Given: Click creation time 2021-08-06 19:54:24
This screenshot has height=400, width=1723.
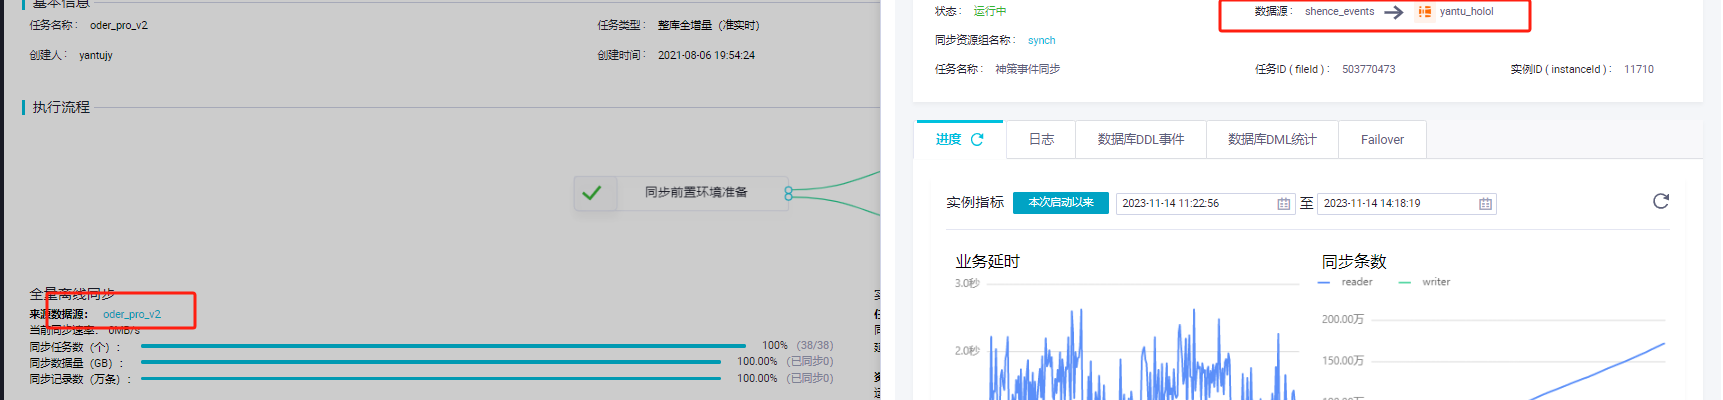Looking at the screenshot, I should coord(706,56).
